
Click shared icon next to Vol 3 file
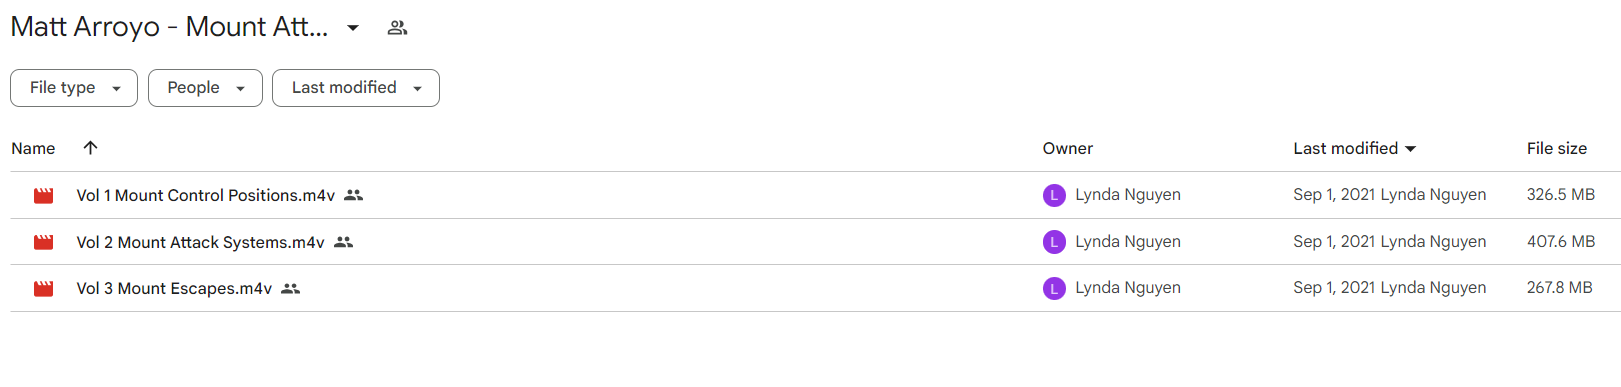point(290,288)
